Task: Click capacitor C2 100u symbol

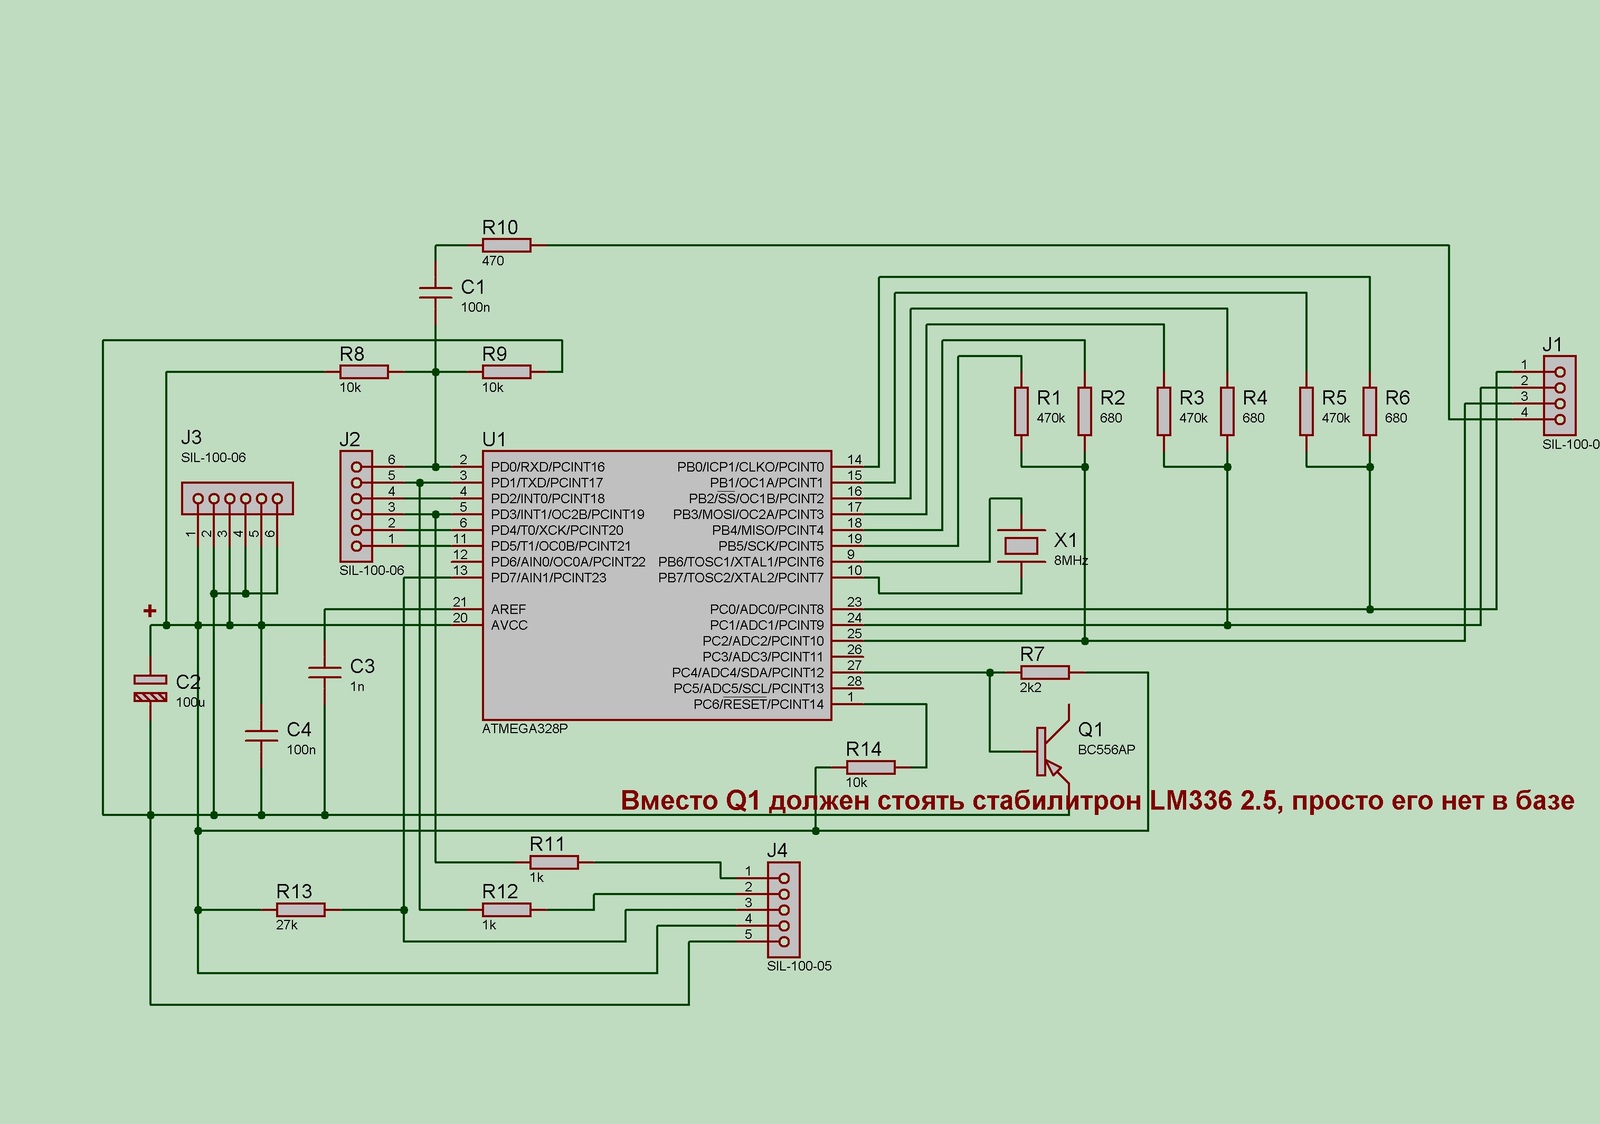Action: [150, 688]
